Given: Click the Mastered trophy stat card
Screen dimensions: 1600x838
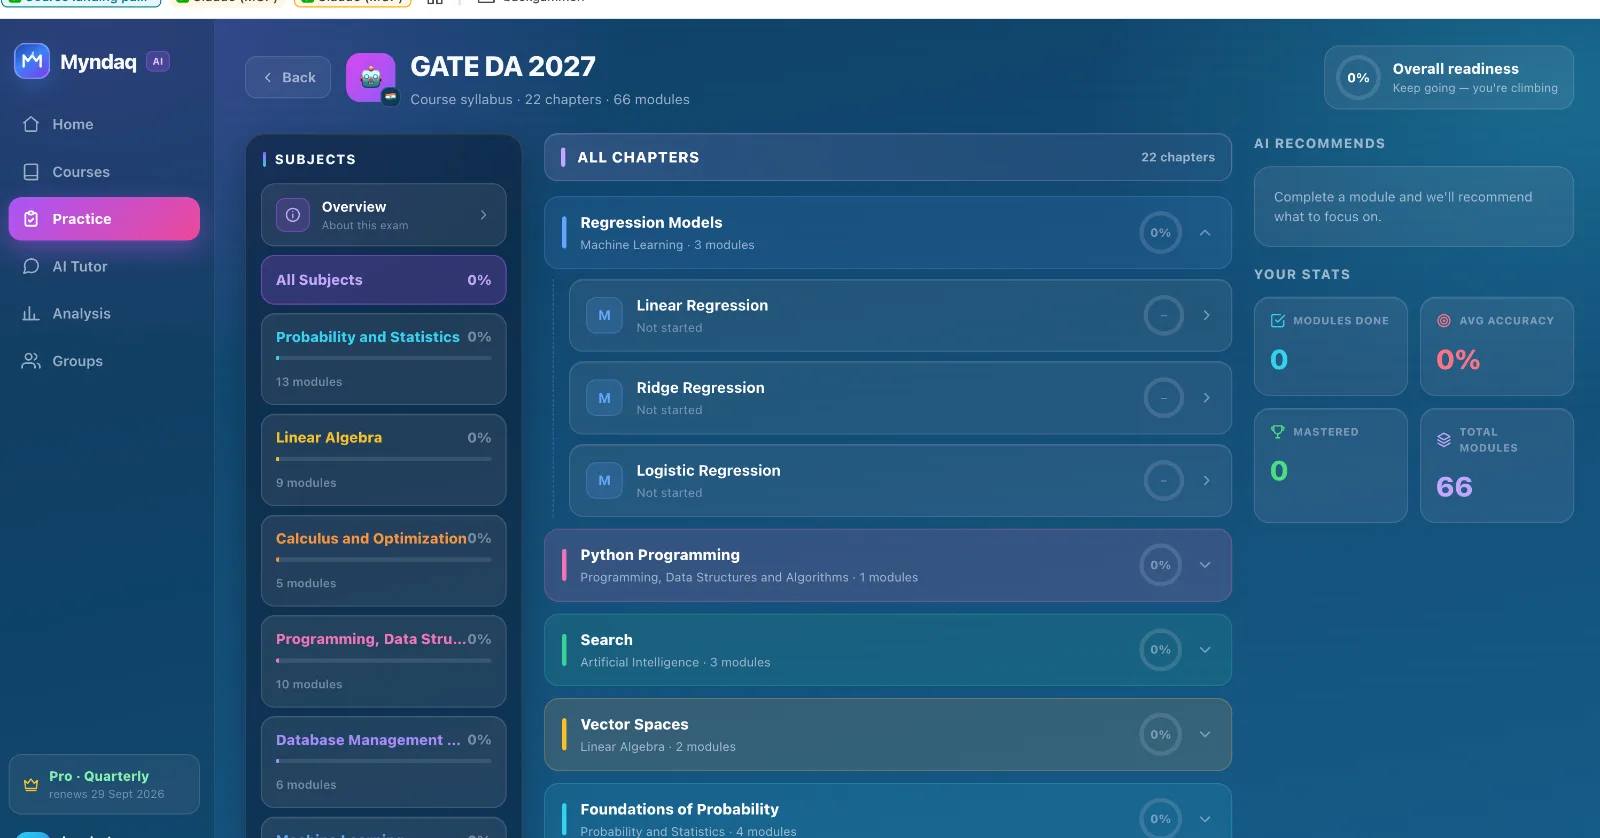Looking at the screenshot, I should 1331,466.
